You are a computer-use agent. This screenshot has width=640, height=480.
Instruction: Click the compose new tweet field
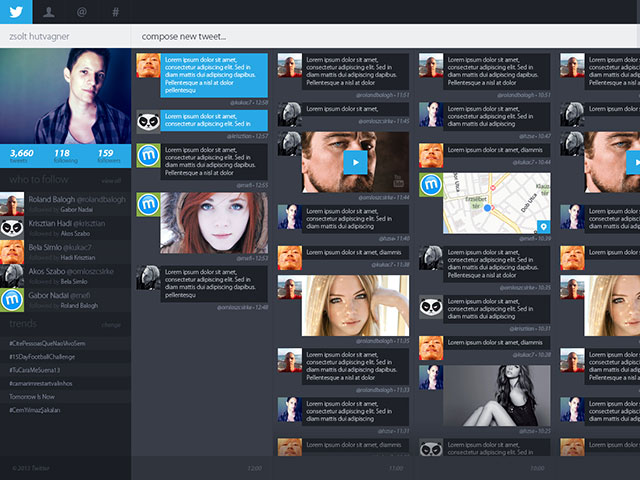click(x=385, y=36)
